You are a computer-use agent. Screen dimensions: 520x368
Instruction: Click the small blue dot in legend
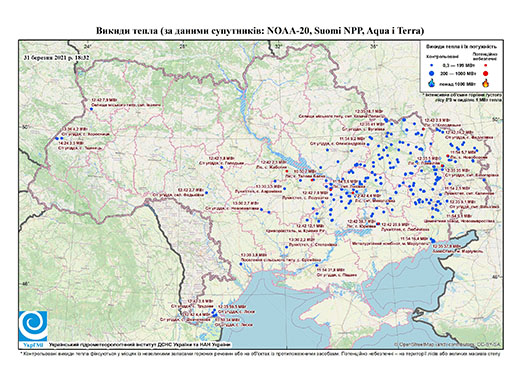432,66
